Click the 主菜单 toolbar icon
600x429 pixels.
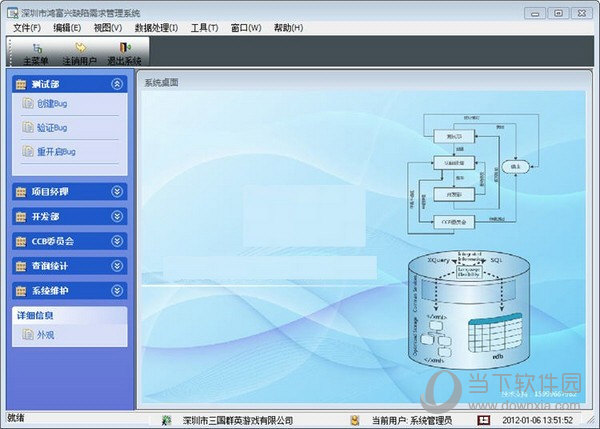(38, 52)
